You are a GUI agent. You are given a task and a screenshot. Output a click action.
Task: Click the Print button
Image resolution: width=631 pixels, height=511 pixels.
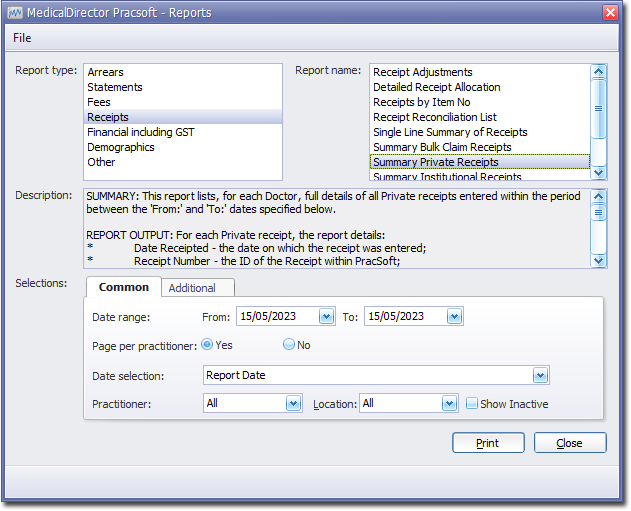click(x=488, y=443)
